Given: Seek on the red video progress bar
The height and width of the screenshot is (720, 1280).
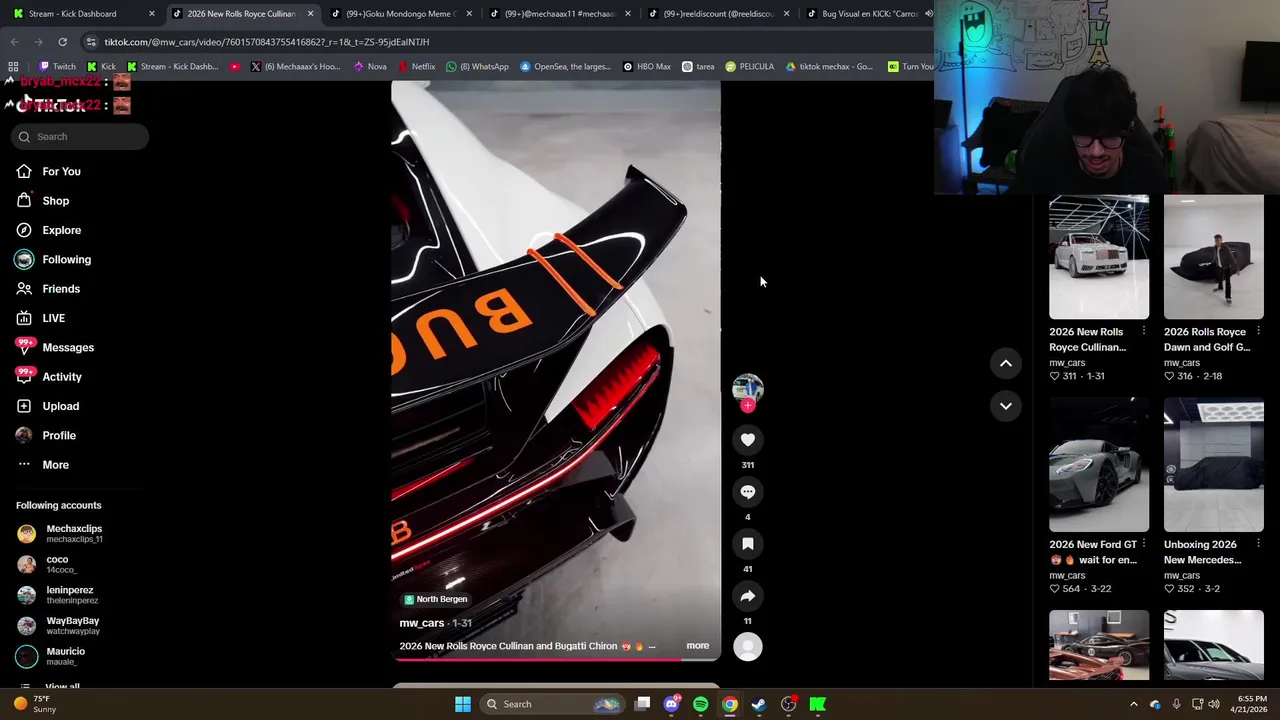Looking at the screenshot, I should tap(555, 659).
